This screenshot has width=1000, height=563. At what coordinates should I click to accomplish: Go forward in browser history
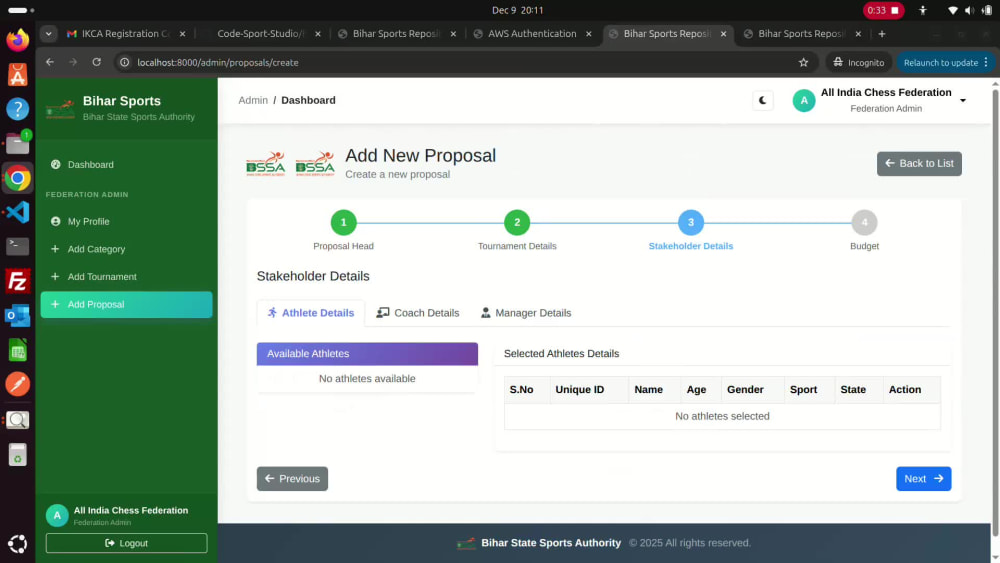coord(73,62)
